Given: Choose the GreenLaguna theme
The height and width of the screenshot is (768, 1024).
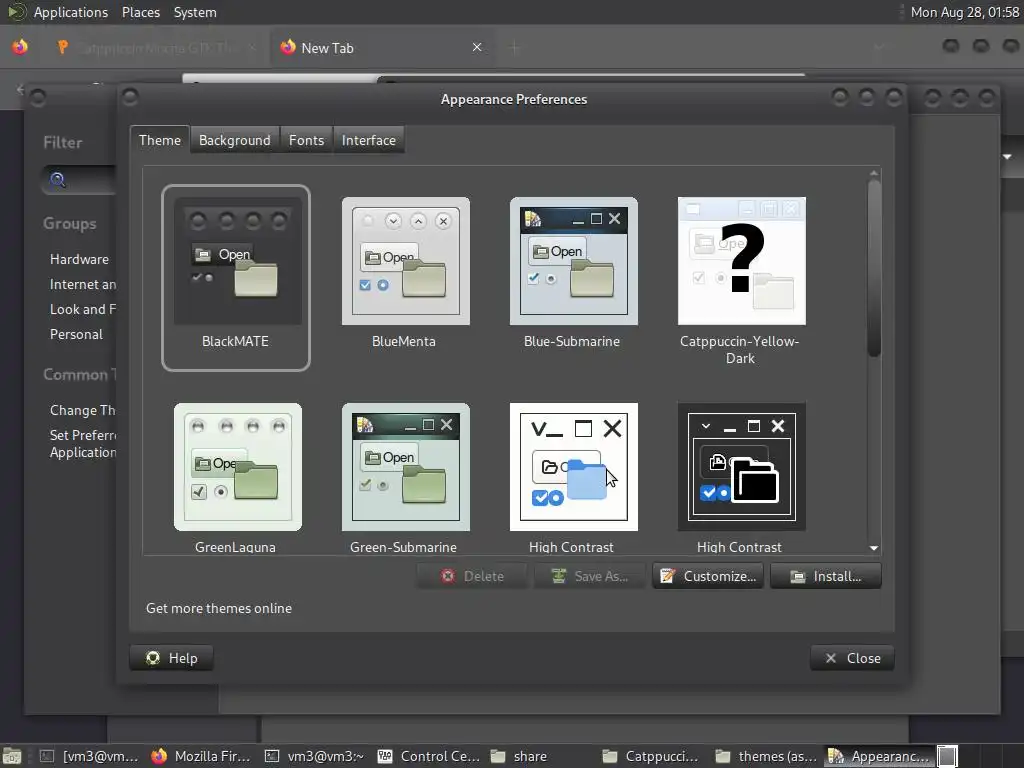Looking at the screenshot, I should pos(238,467).
